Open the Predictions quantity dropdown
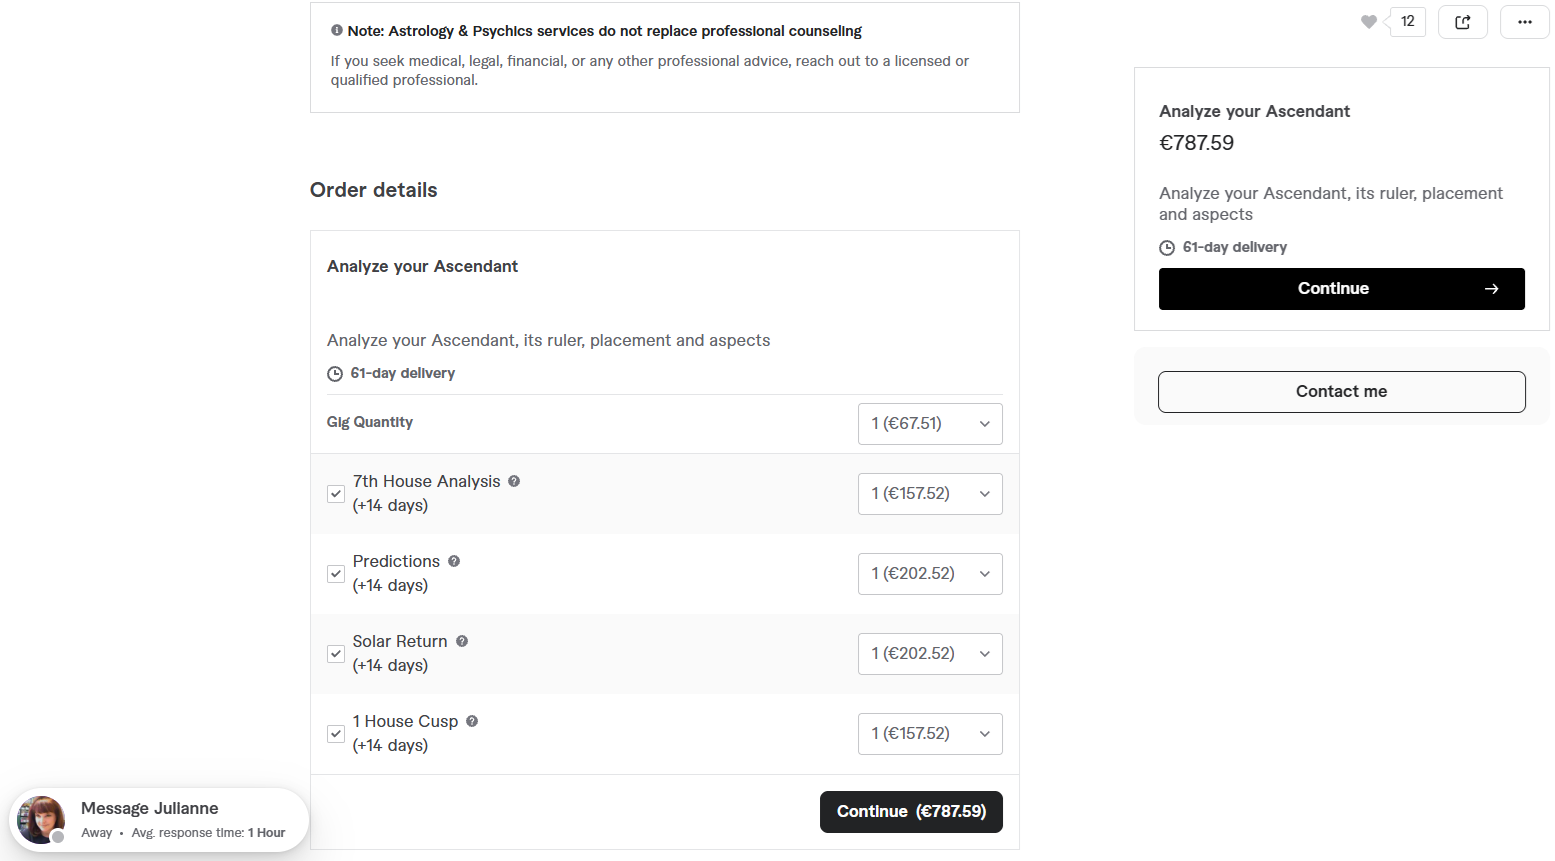The image size is (1555, 861). click(930, 574)
